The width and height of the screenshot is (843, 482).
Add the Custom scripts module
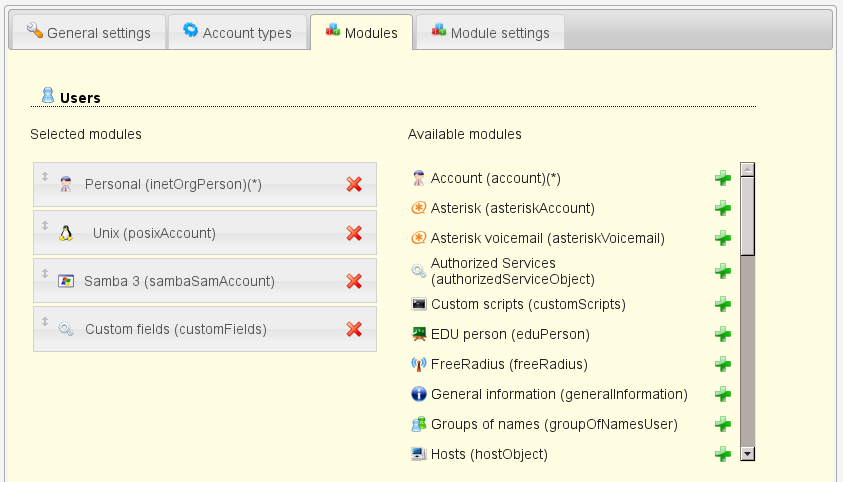point(722,304)
